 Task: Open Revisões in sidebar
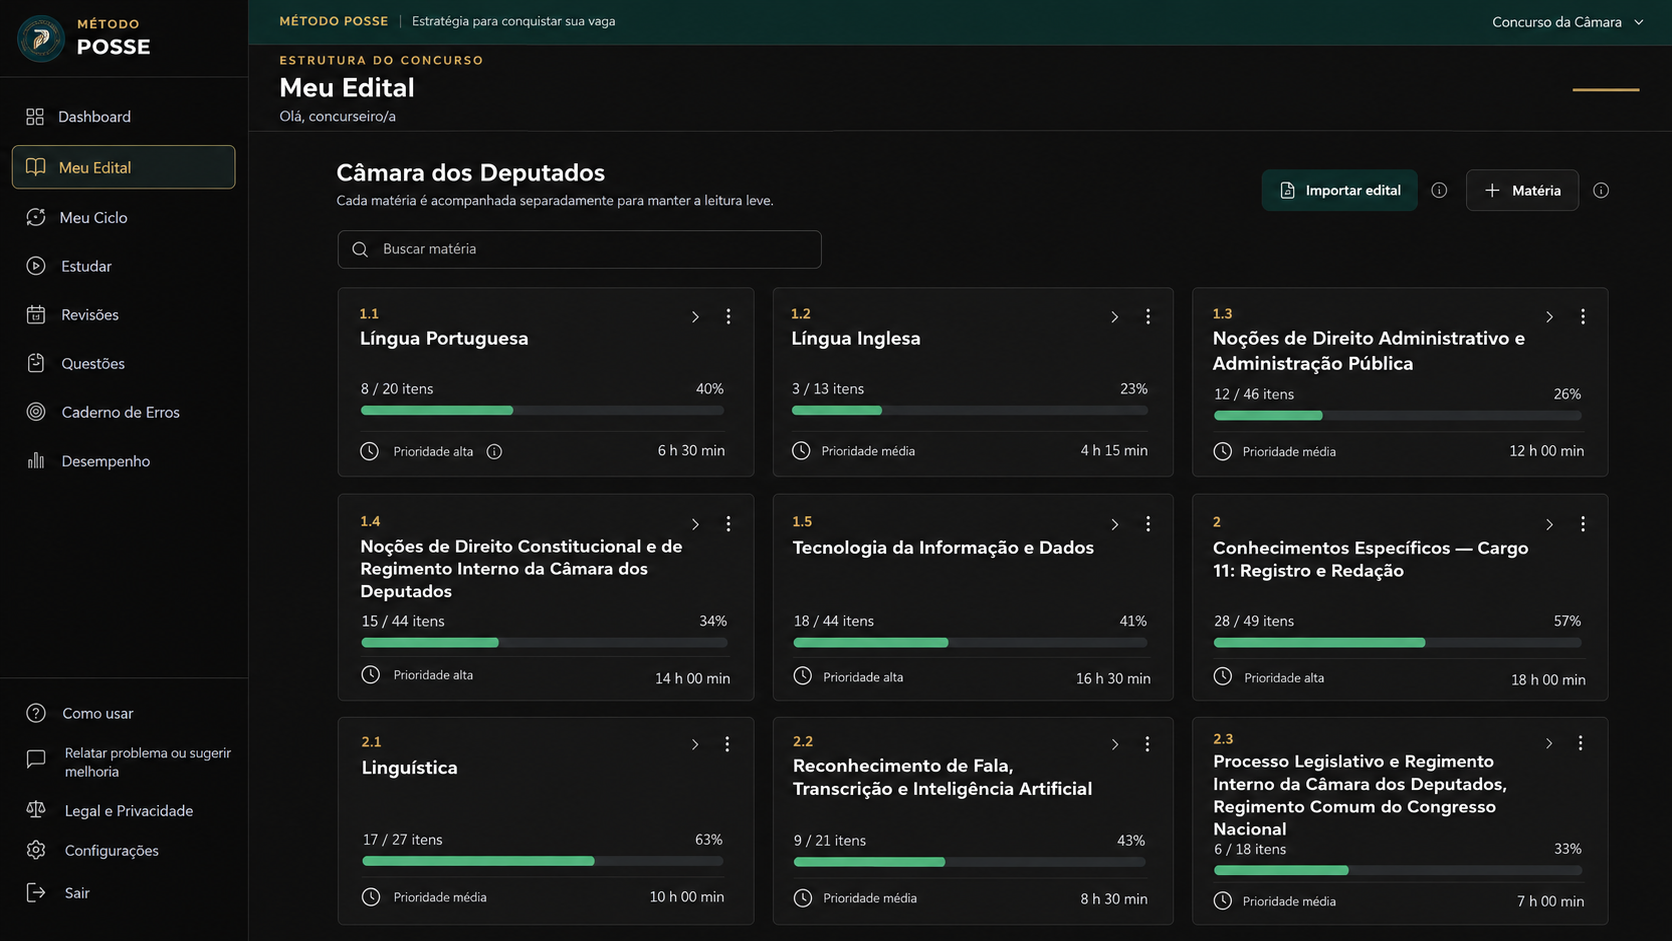[x=123, y=314]
